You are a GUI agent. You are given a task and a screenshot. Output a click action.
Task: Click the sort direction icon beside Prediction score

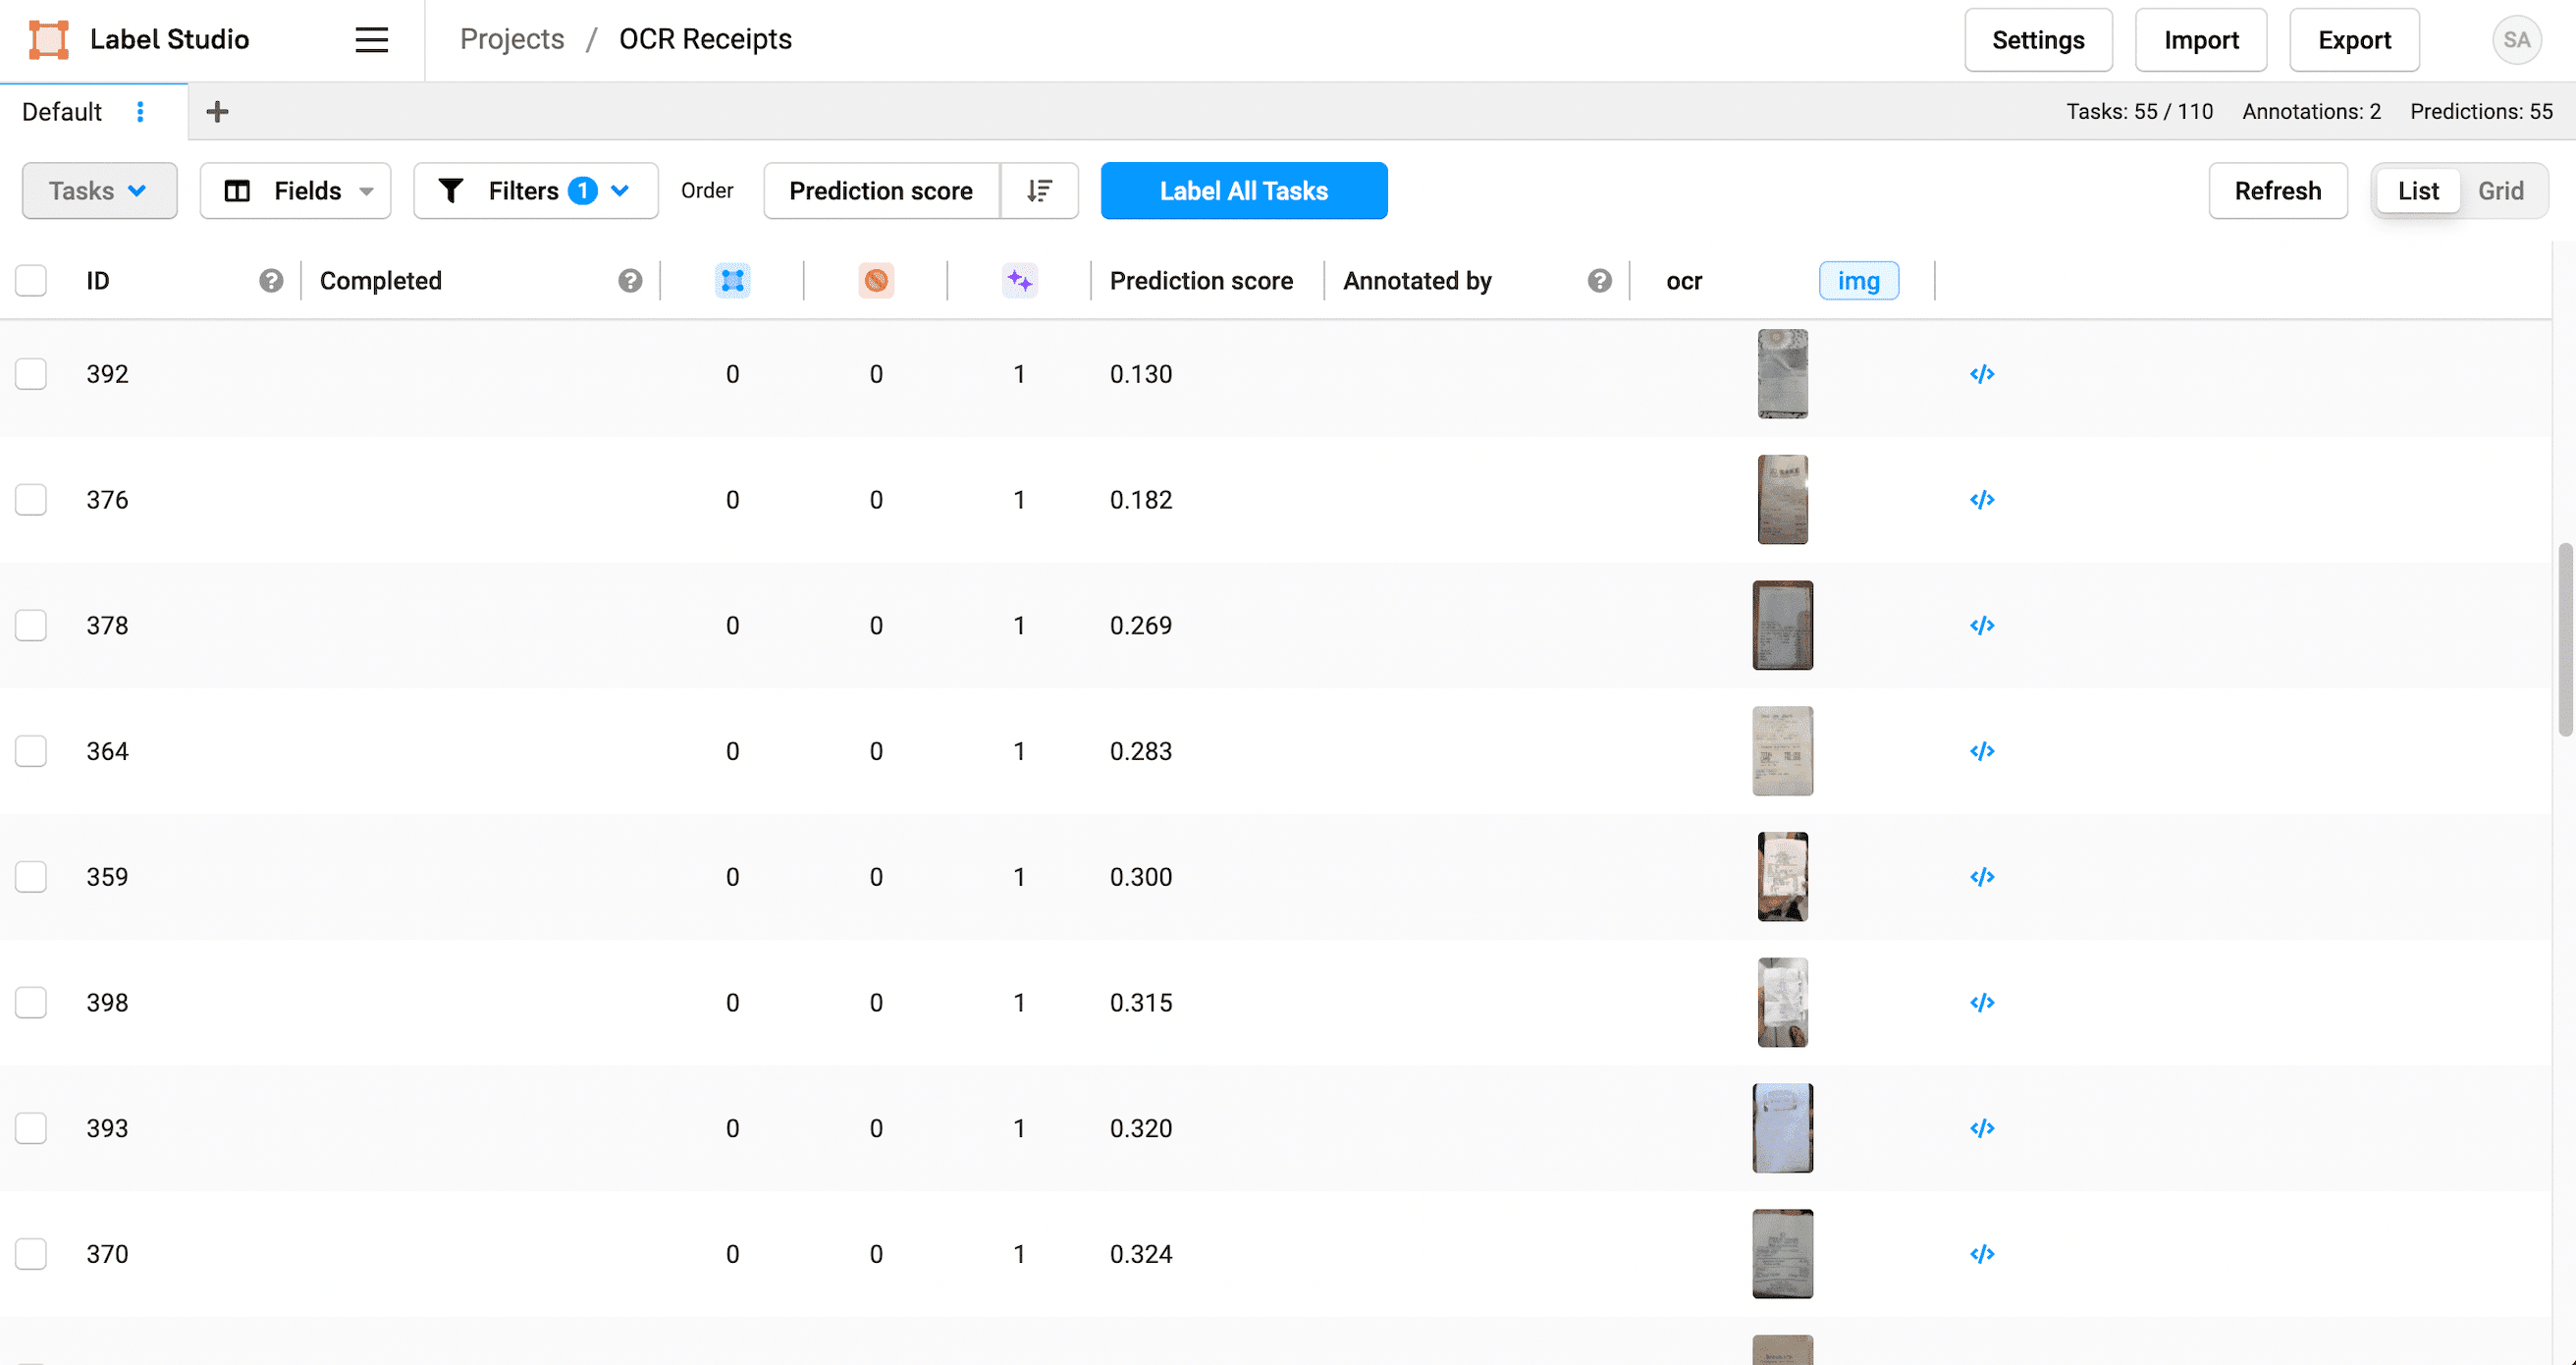(1039, 190)
